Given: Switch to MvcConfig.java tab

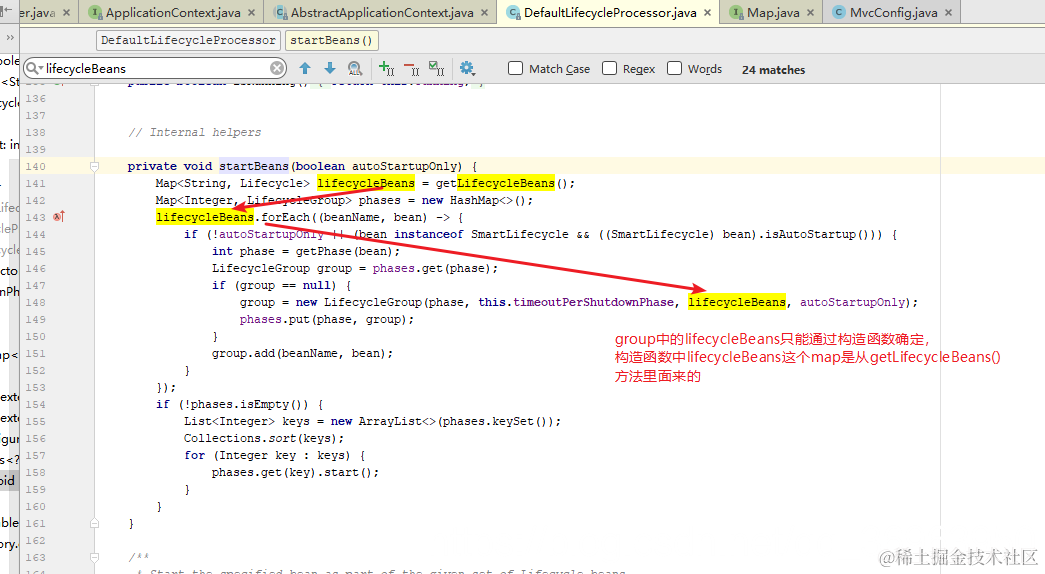Looking at the screenshot, I should tap(892, 13).
